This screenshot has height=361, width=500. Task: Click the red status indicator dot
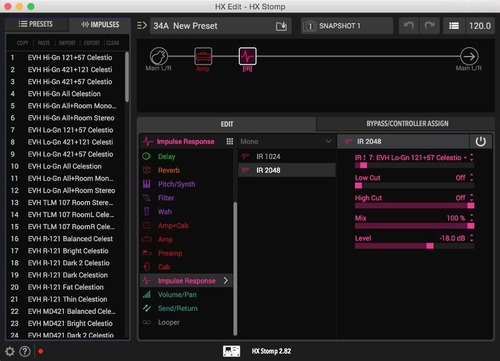(x=41, y=351)
